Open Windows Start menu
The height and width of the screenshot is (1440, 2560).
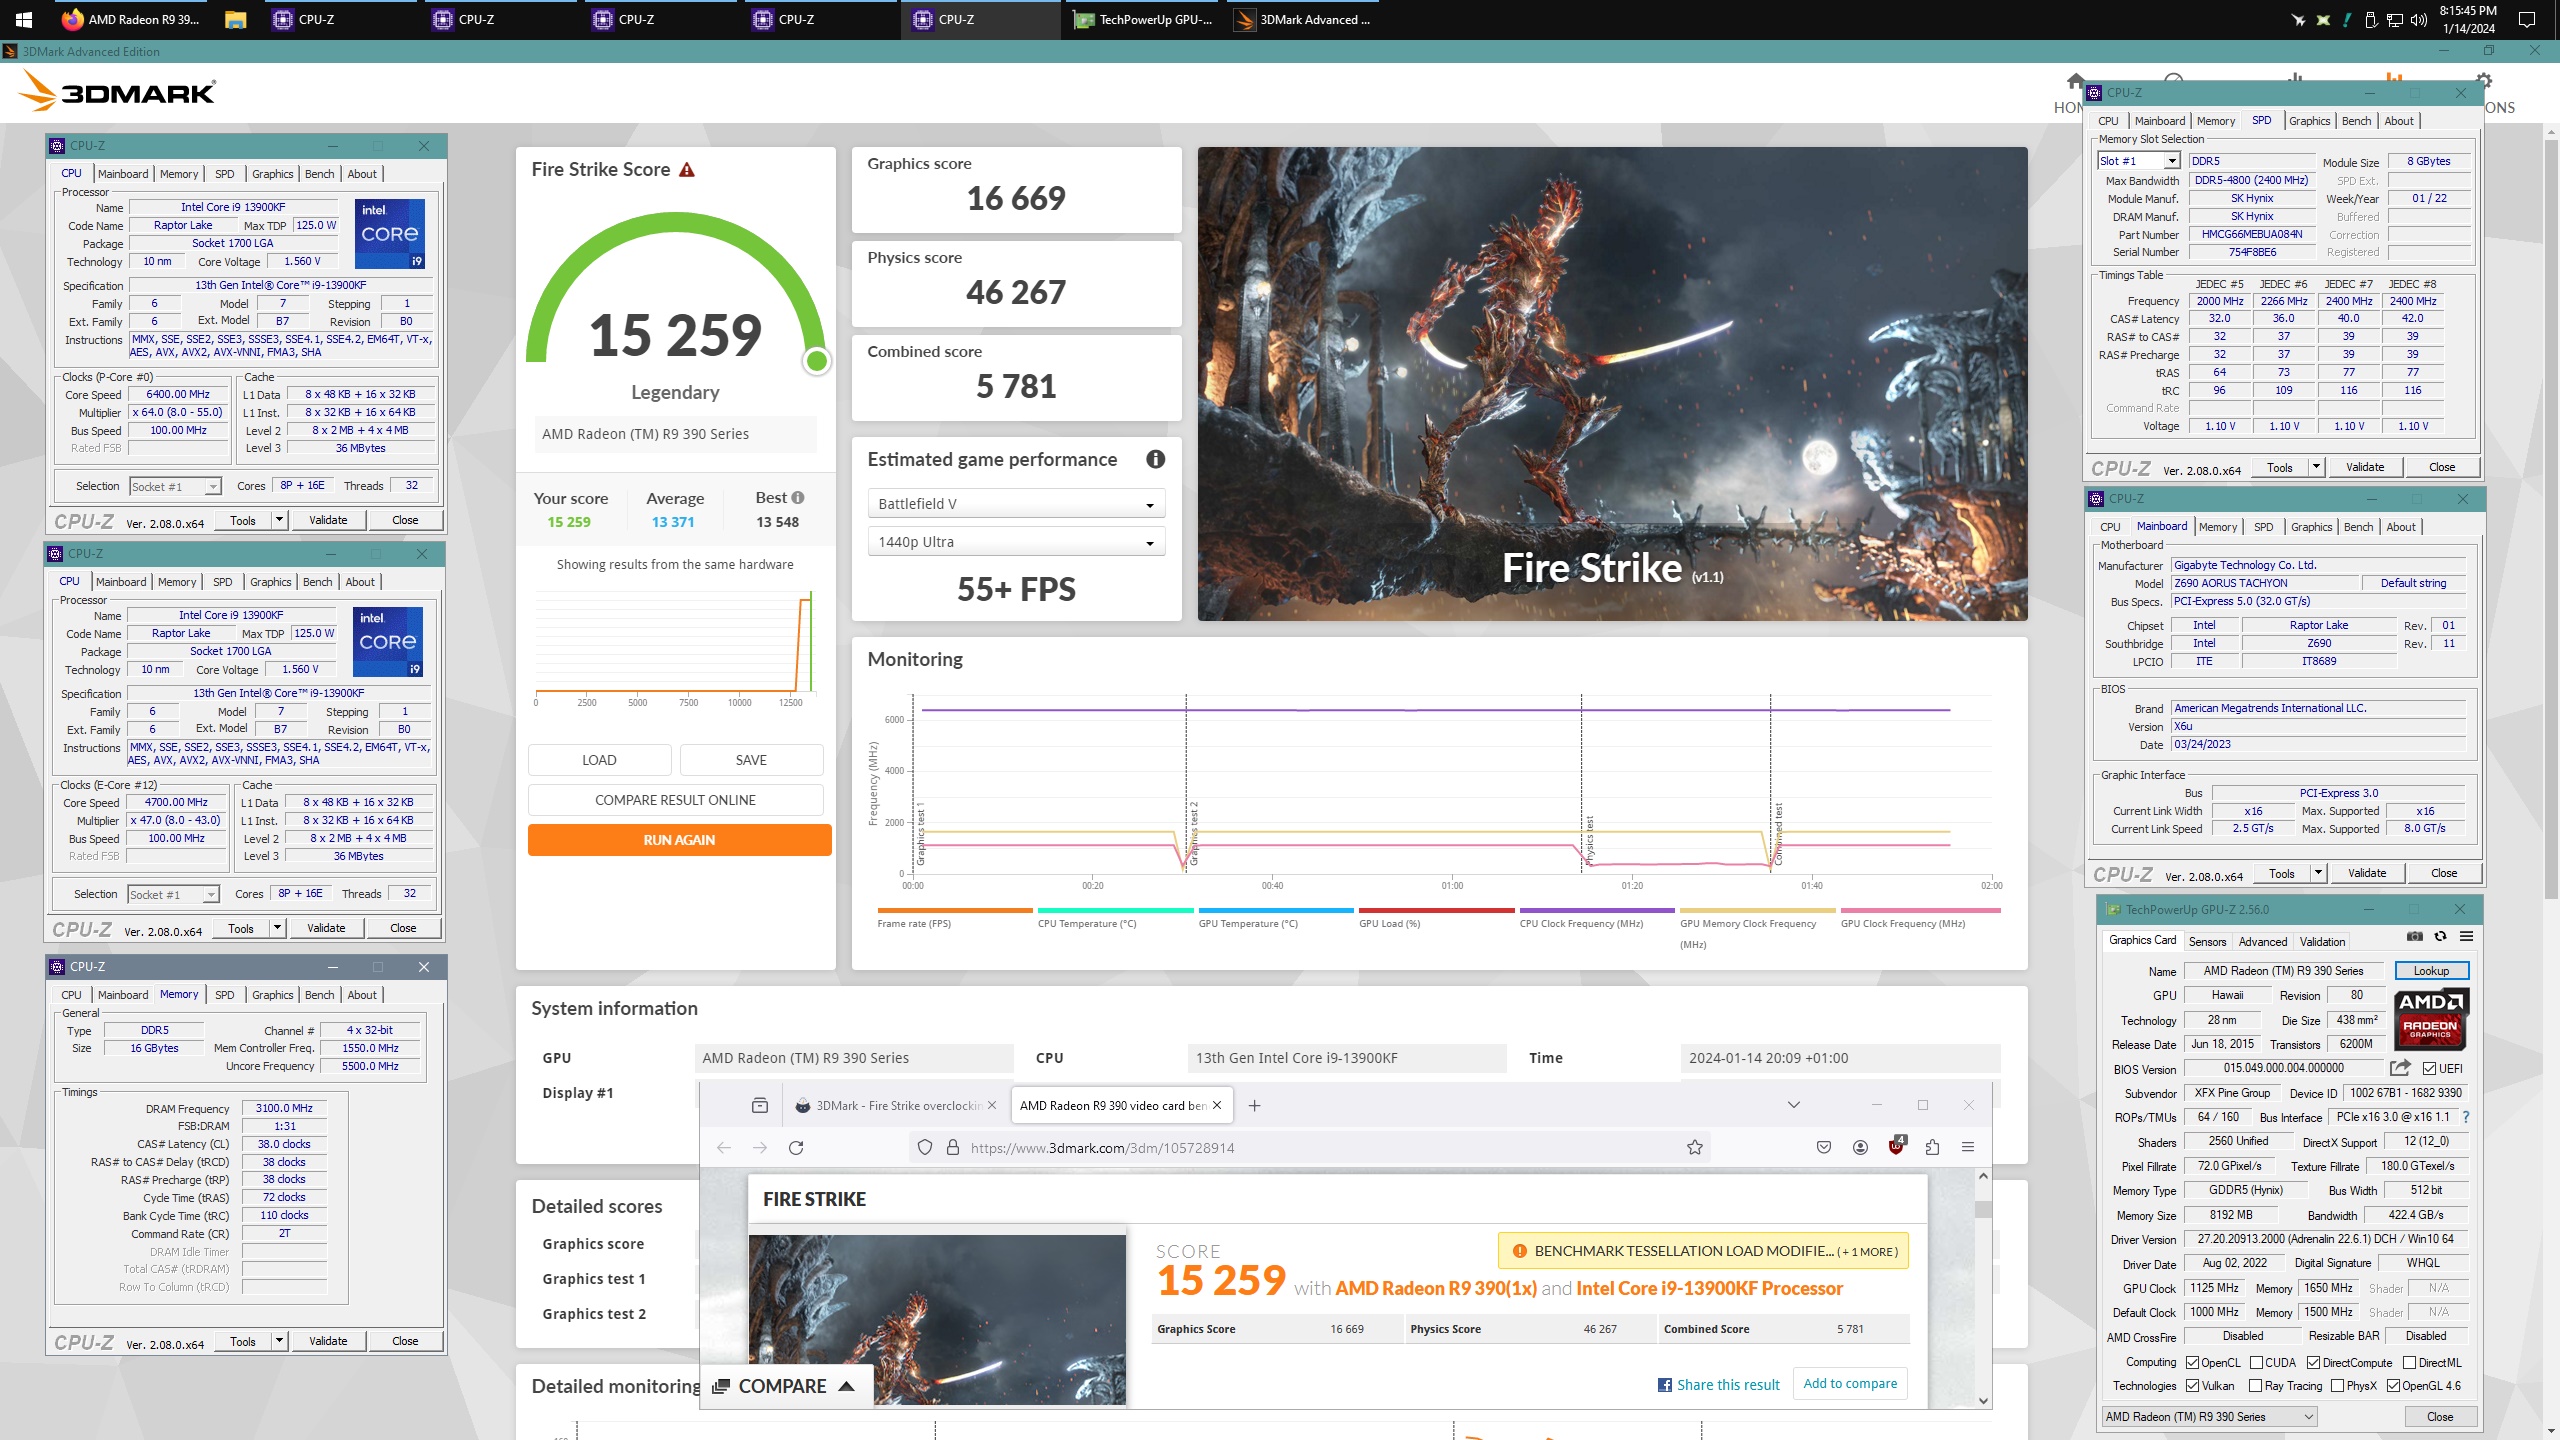coord(23,19)
